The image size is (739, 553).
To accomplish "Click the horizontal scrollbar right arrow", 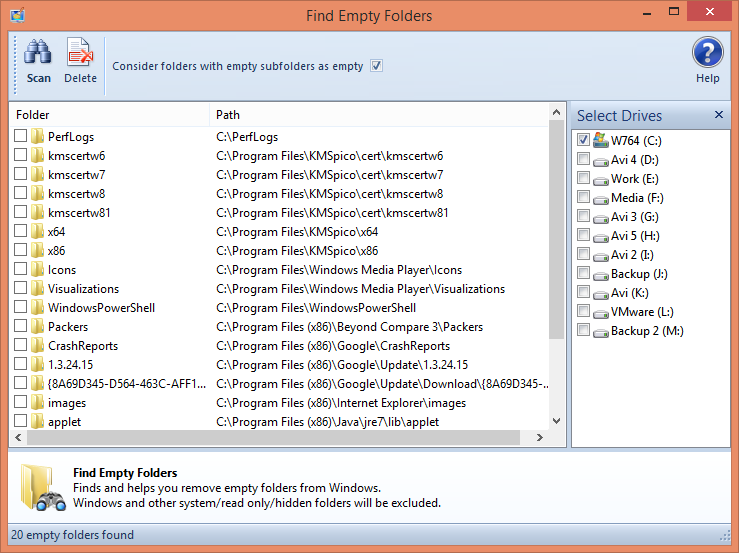I will tap(540, 437).
